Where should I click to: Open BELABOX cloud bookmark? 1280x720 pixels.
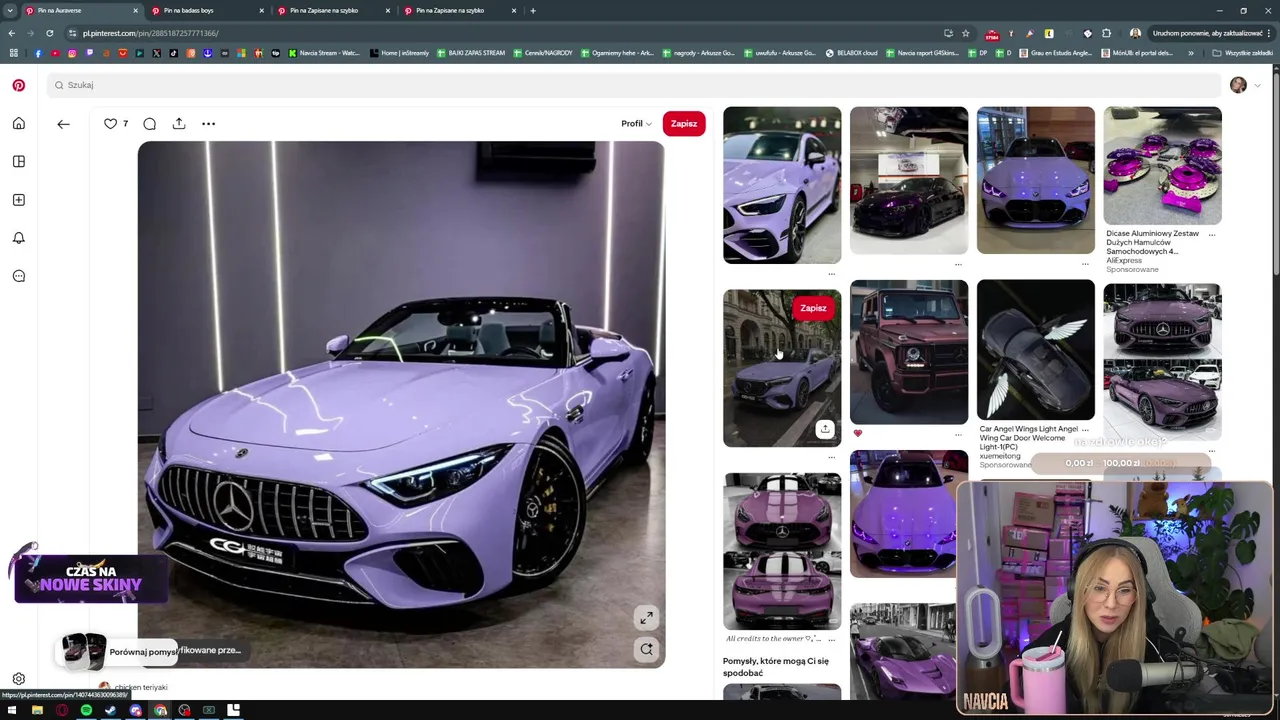pos(851,53)
